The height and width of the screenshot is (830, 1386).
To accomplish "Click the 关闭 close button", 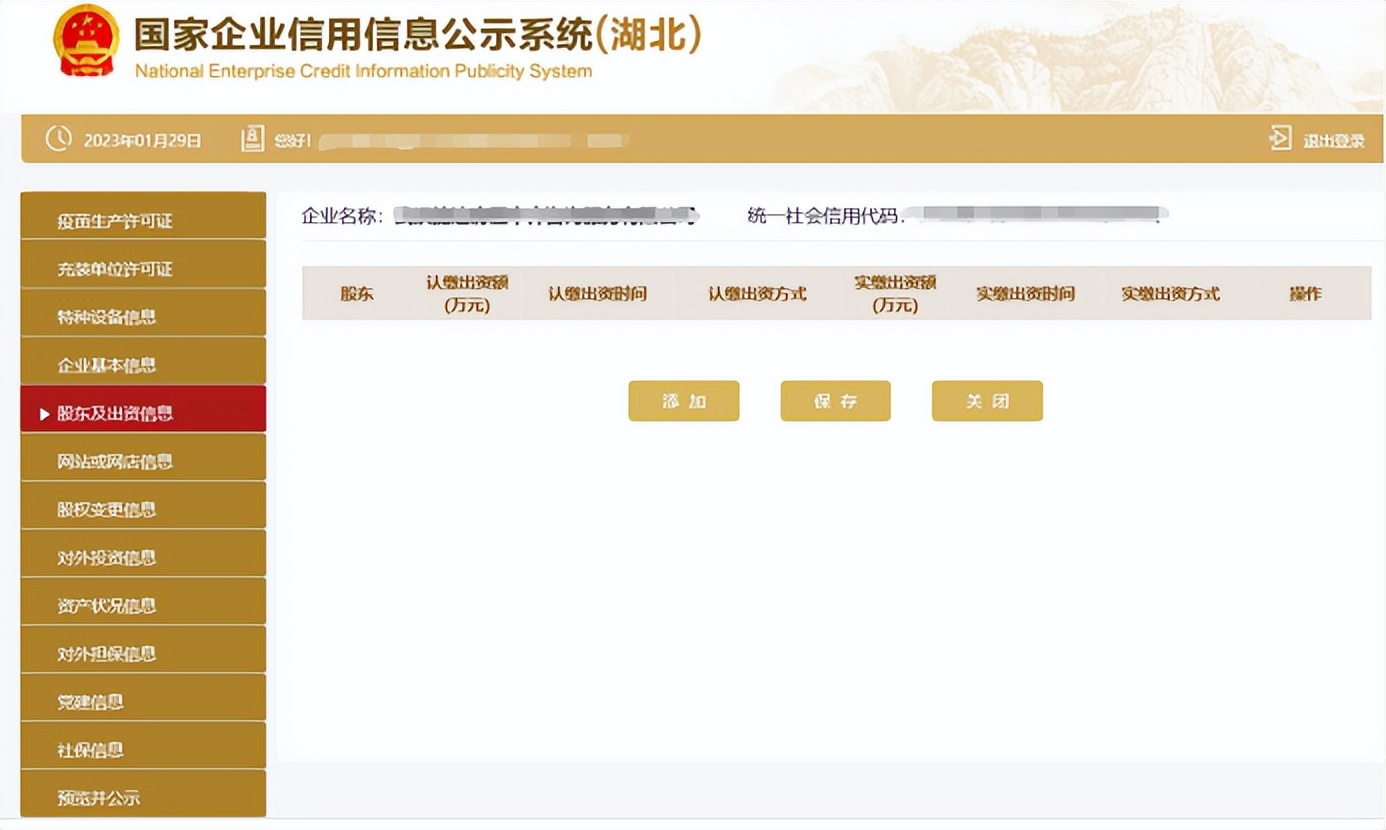I will click(987, 400).
